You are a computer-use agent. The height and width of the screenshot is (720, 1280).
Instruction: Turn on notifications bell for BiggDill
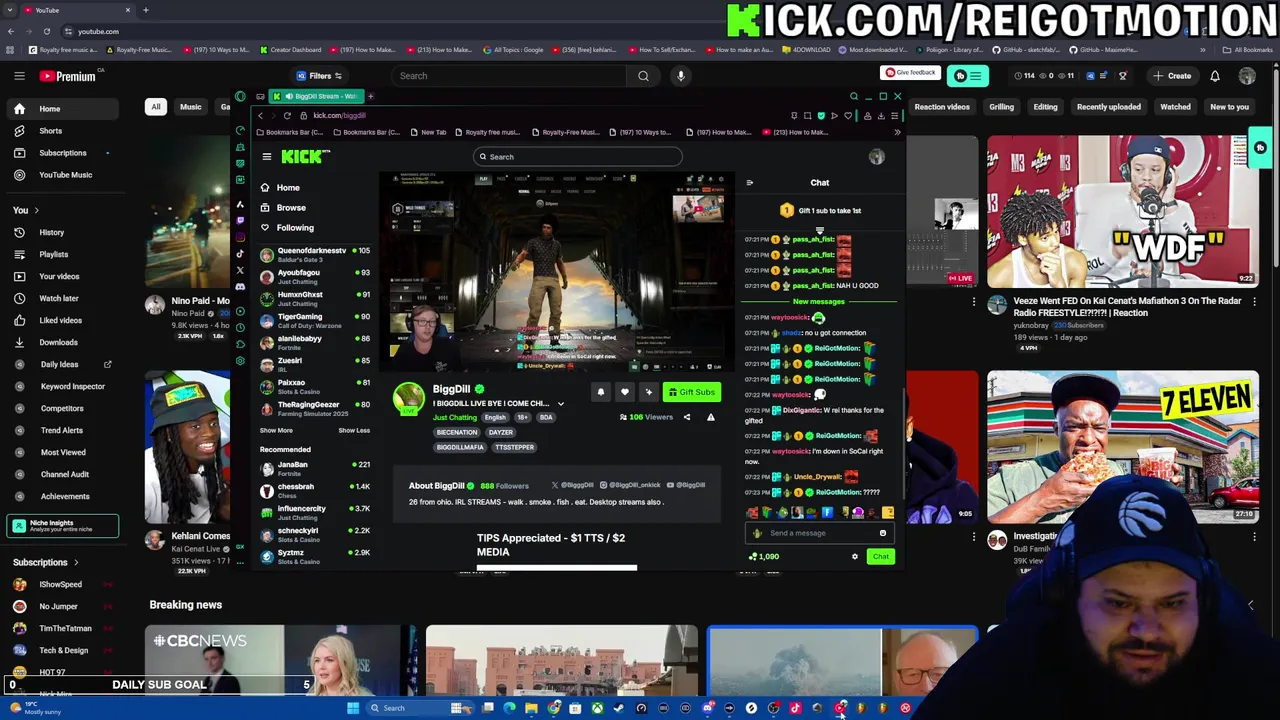click(601, 392)
